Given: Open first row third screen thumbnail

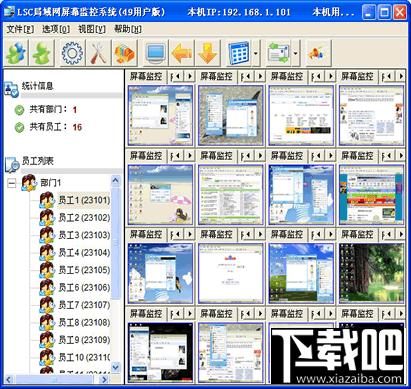Looking at the screenshot, I should (301, 115).
